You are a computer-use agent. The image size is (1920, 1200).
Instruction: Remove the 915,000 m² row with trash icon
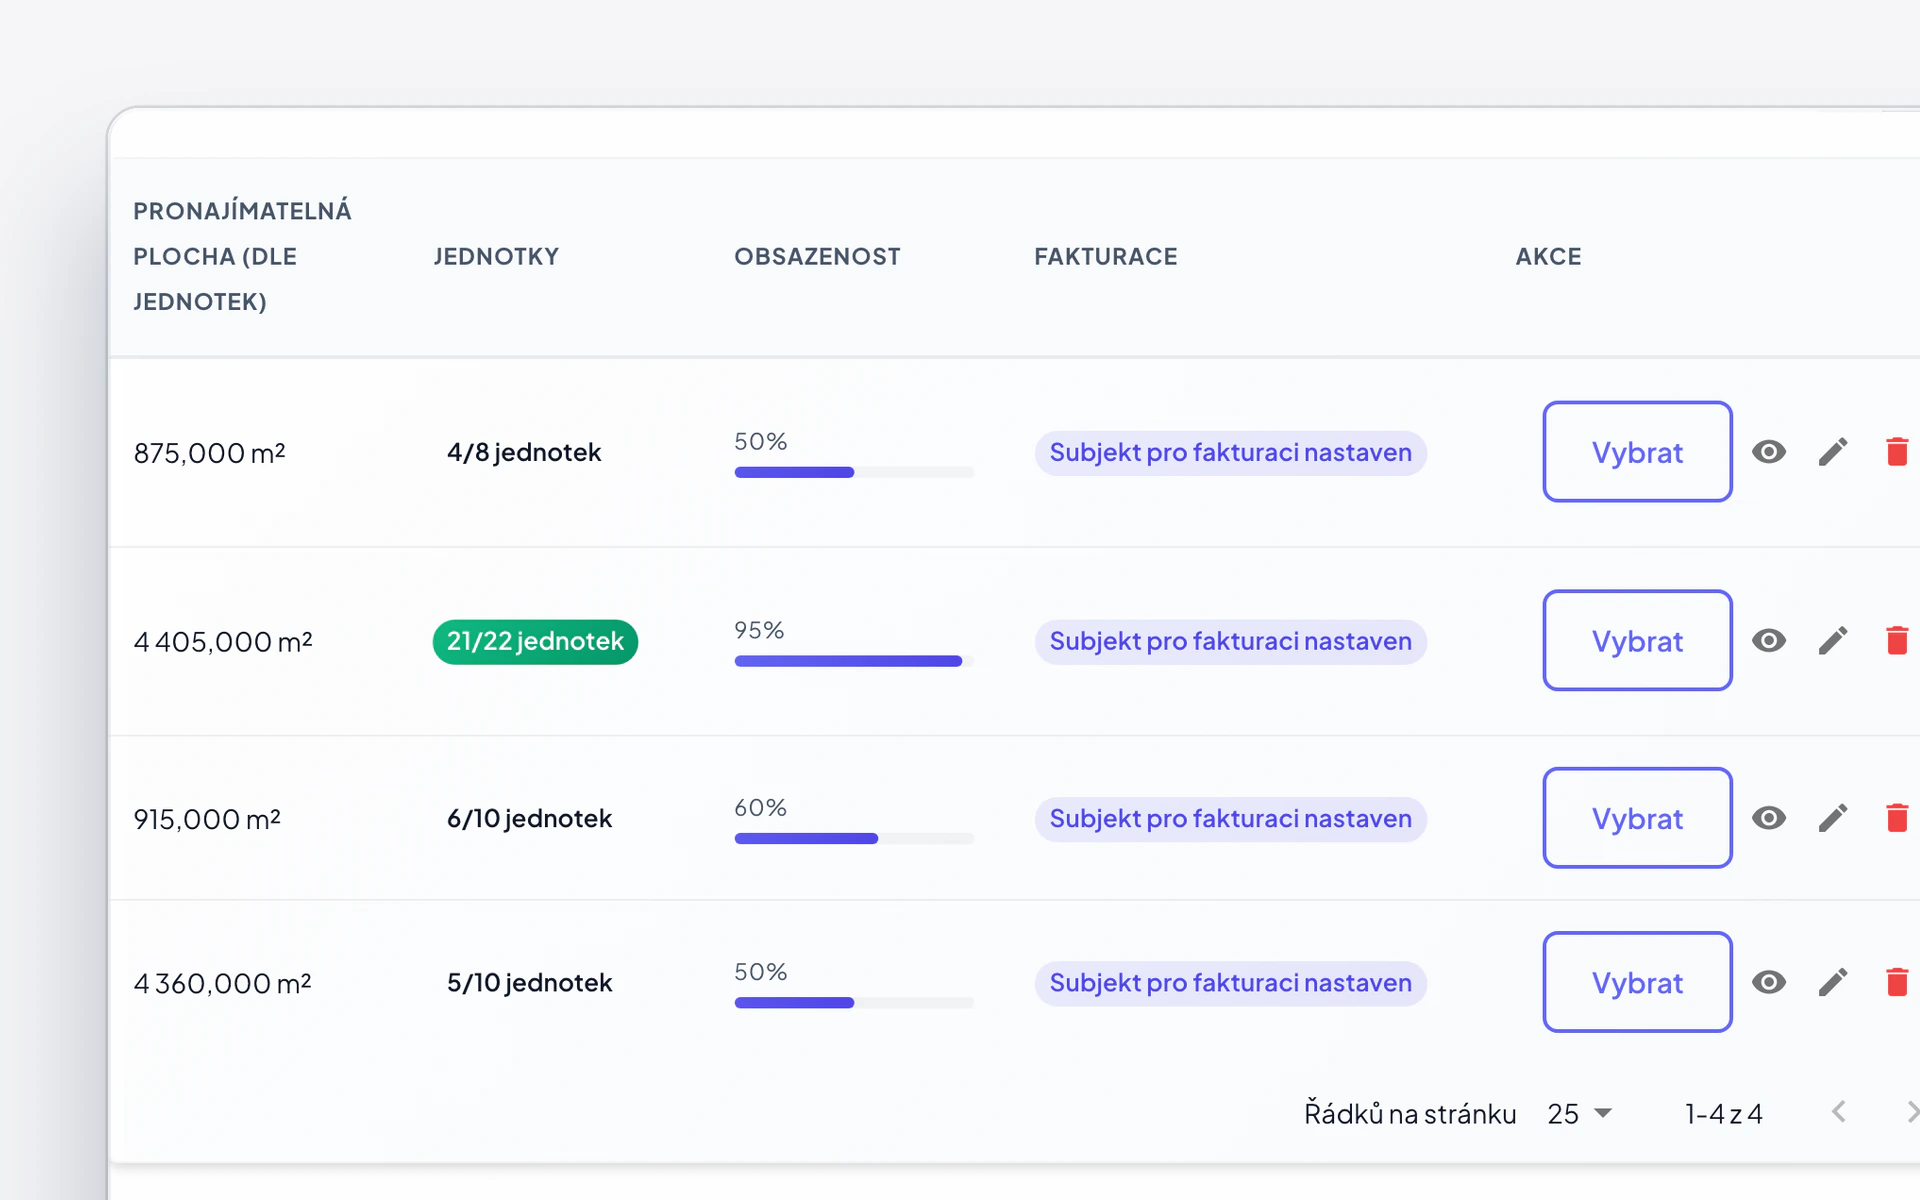click(x=1897, y=818)
